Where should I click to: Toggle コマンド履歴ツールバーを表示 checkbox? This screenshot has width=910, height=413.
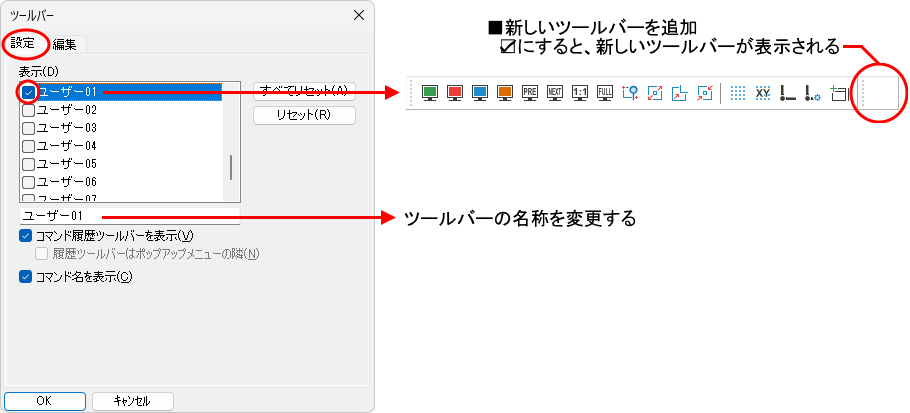(x=25, y=236)
